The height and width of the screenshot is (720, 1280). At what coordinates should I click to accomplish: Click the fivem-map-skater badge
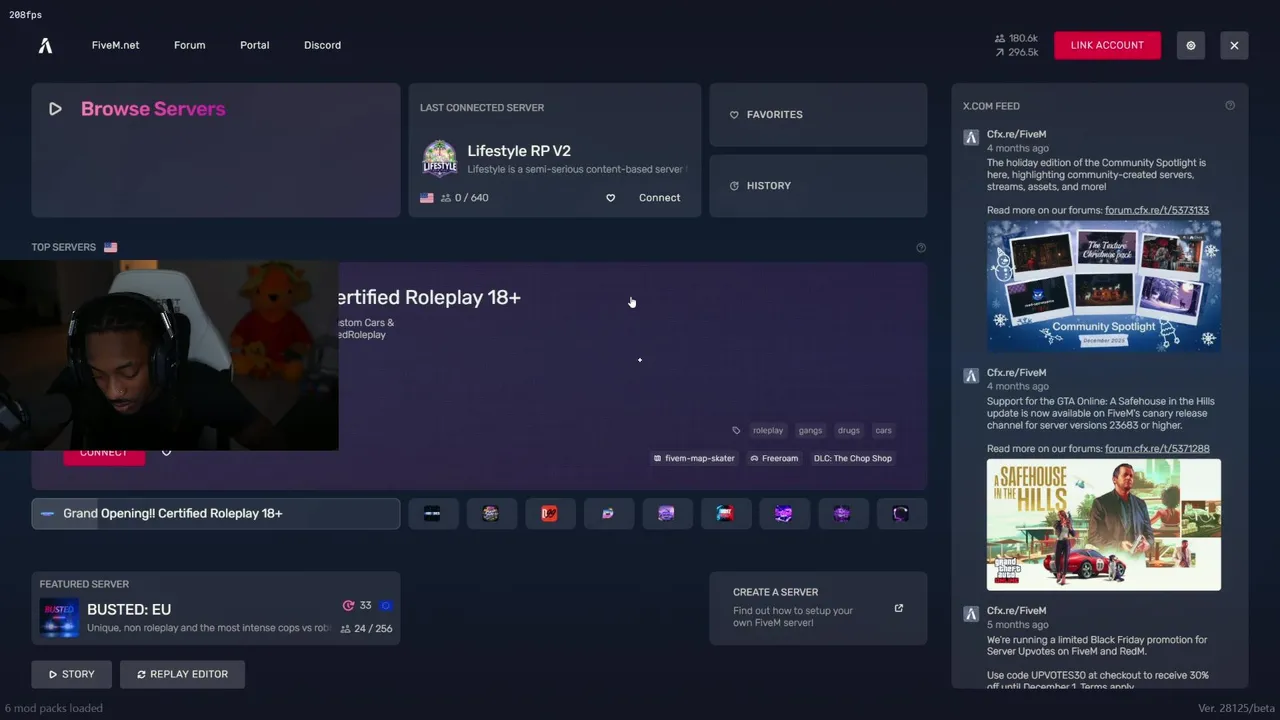694,458
